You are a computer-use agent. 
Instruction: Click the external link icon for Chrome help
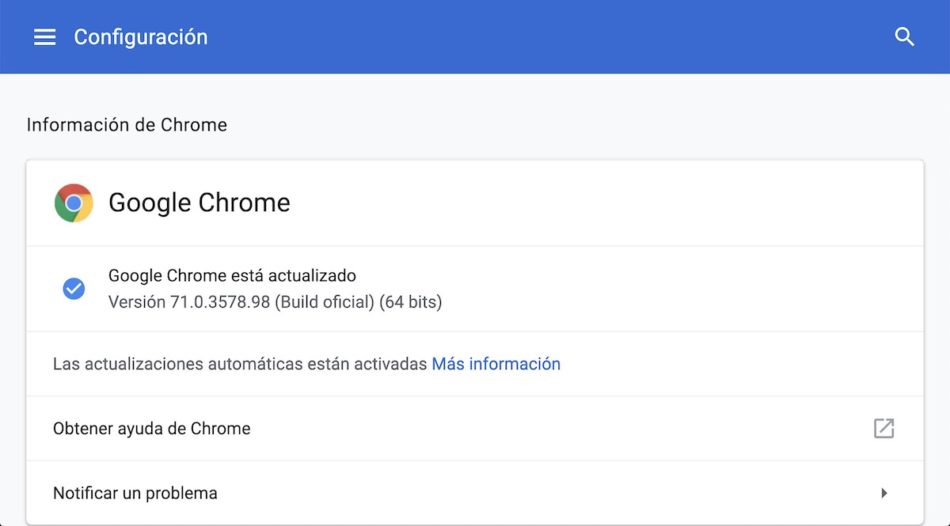pyautogui.click(x=884, y=428)
